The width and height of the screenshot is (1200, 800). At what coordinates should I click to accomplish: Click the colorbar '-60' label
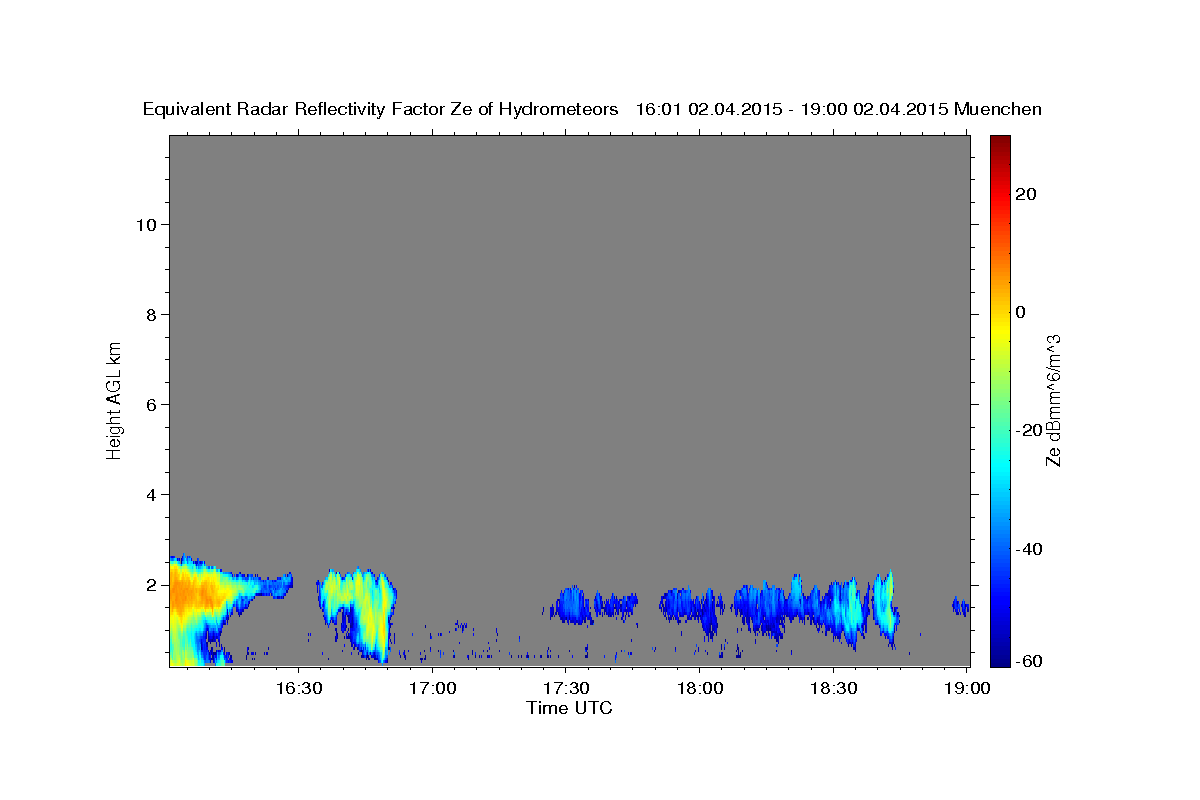[x=1029, y=661]
